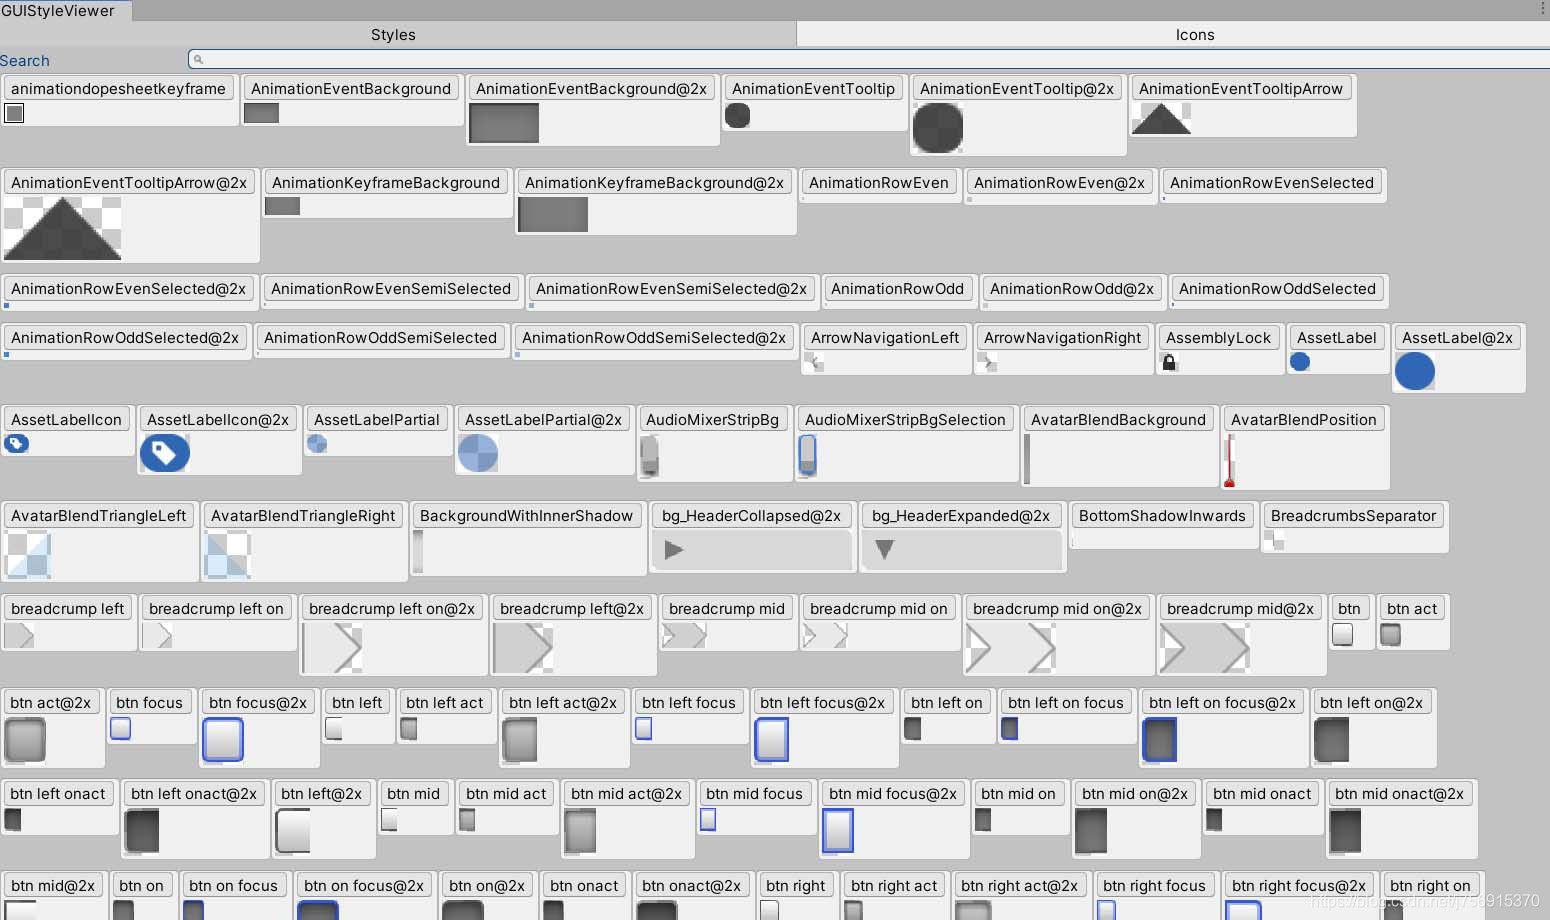Click the 'btn on focus@2x' style label
The image size is (1550, 920).
click(364, 885)
